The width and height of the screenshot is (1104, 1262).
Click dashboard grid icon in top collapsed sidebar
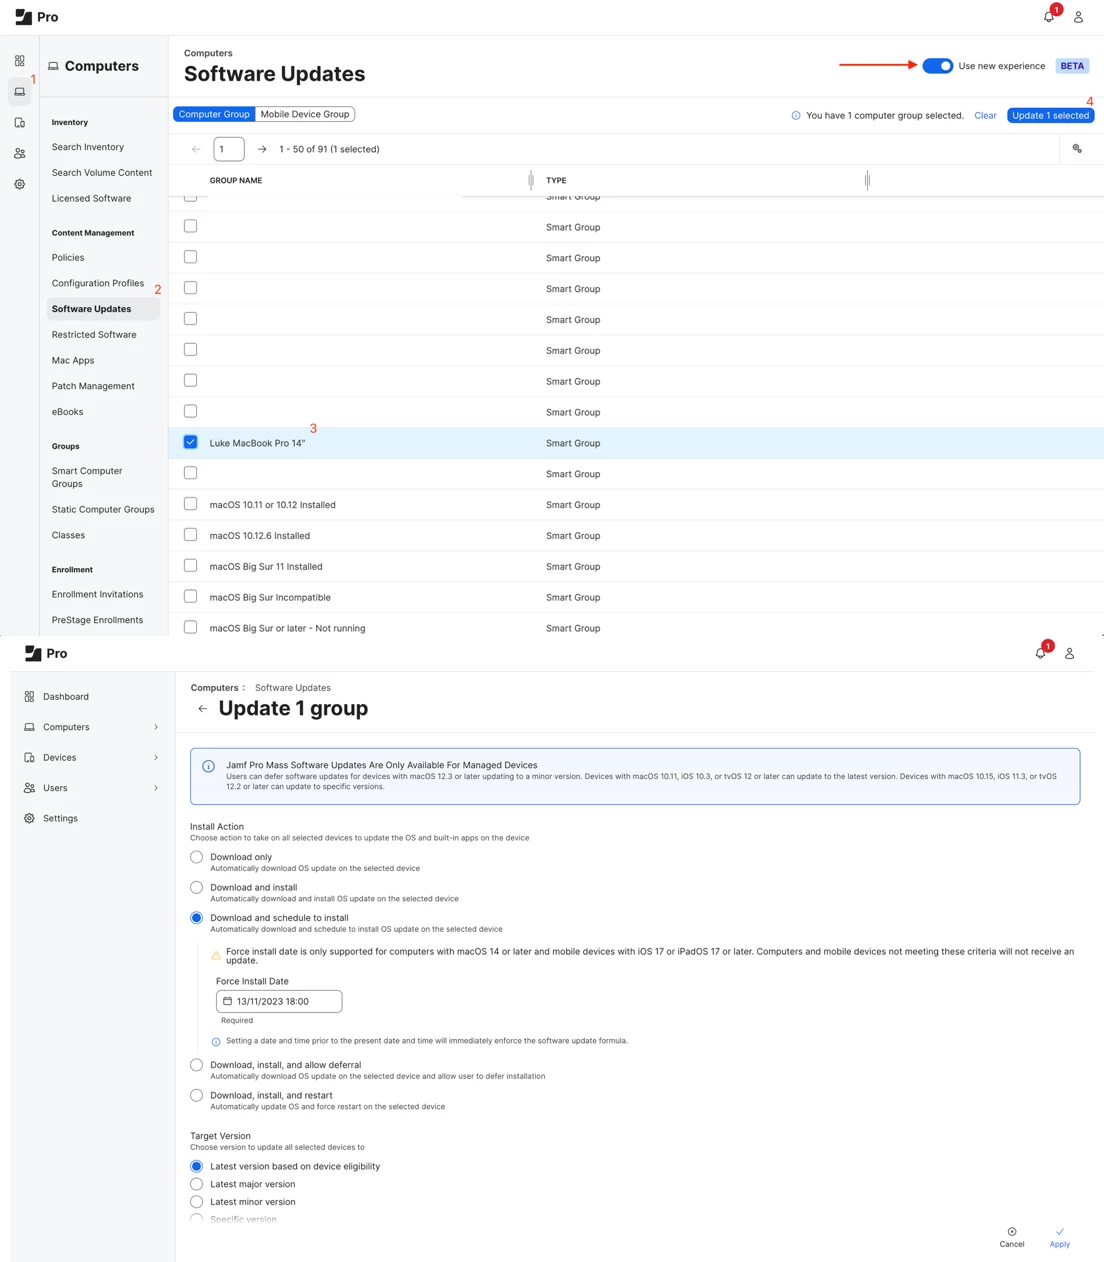pyautogui.click(x=19, y=61)
